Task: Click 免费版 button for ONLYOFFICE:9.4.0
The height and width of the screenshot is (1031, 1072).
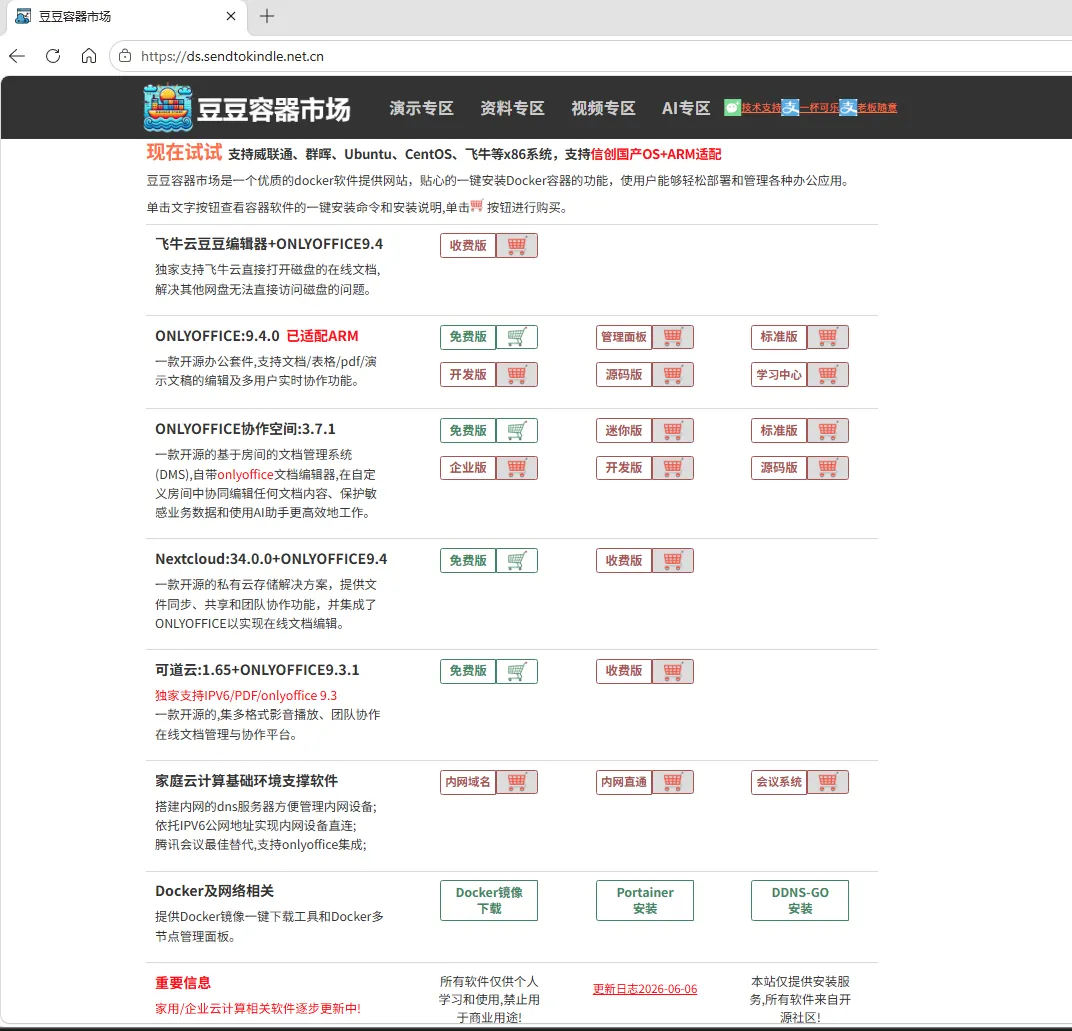Action: click(468, 337)
